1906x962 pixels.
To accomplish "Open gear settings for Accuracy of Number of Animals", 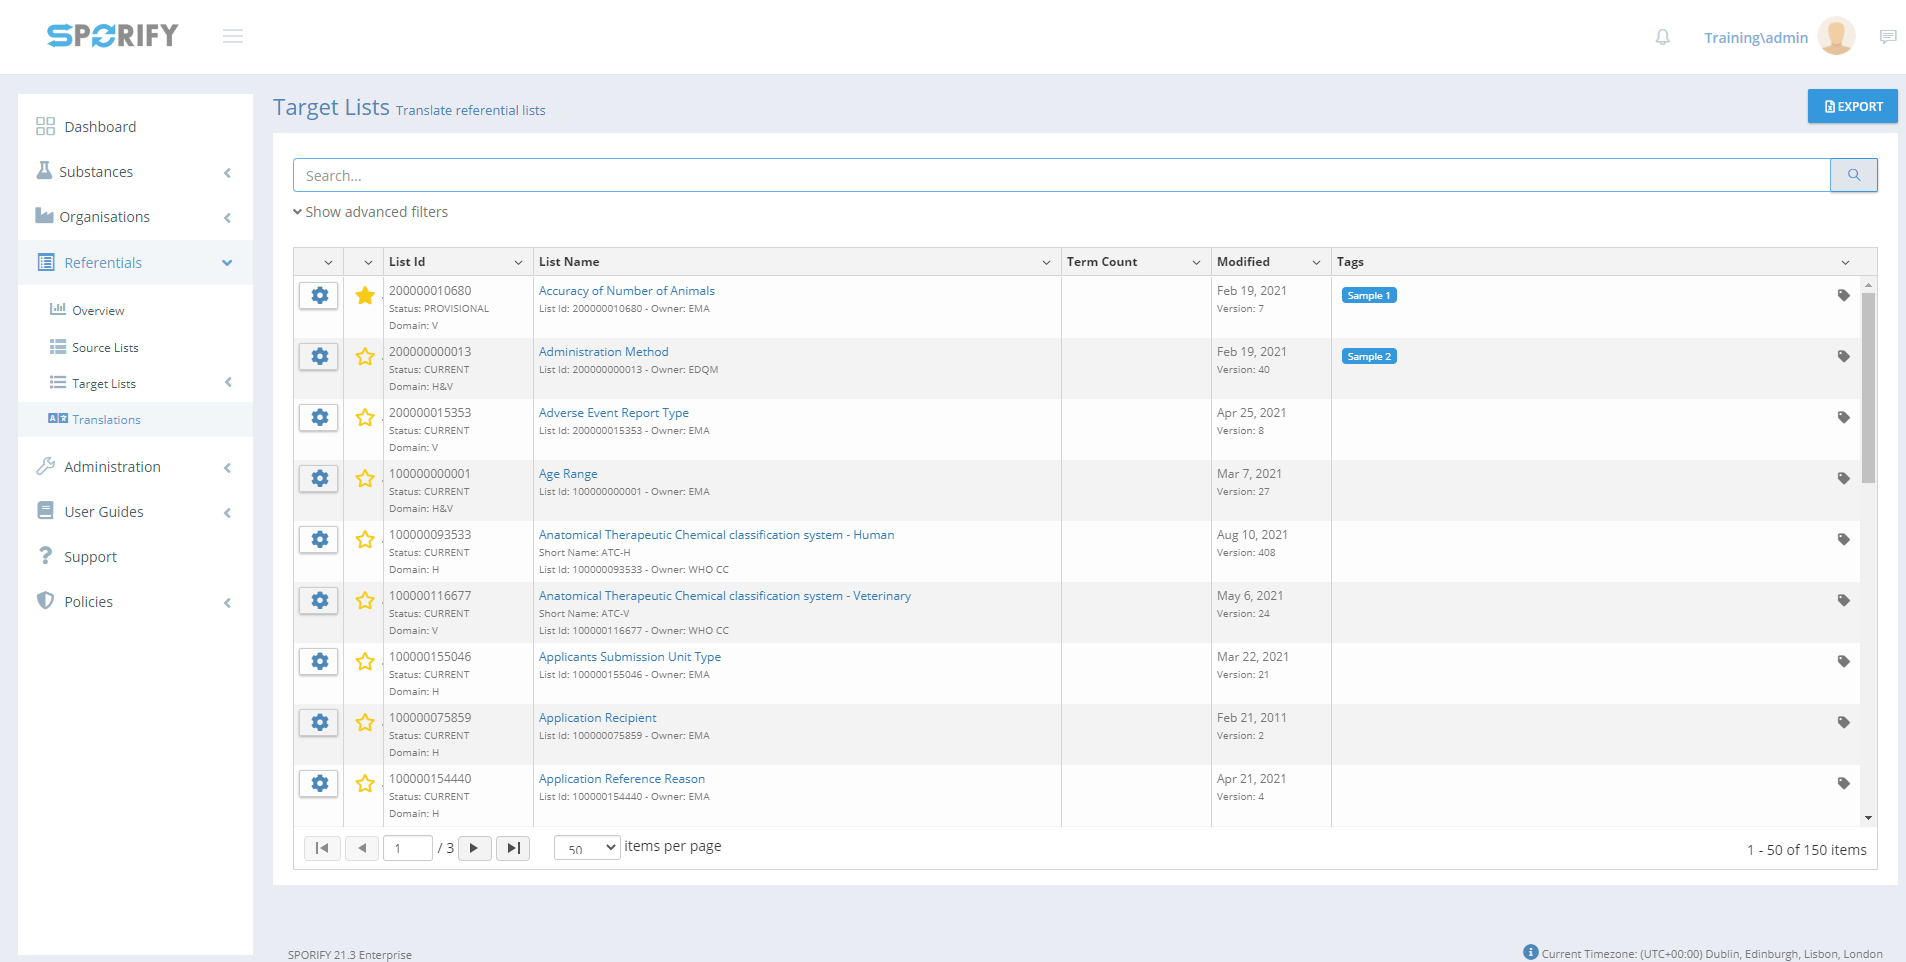I will pos(319,296).
